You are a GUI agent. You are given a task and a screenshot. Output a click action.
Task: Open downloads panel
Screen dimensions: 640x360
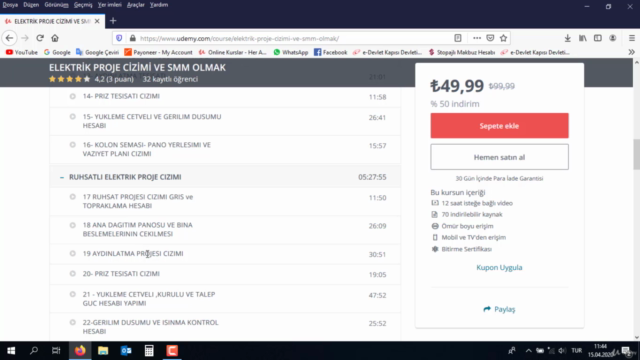[567, 38]
